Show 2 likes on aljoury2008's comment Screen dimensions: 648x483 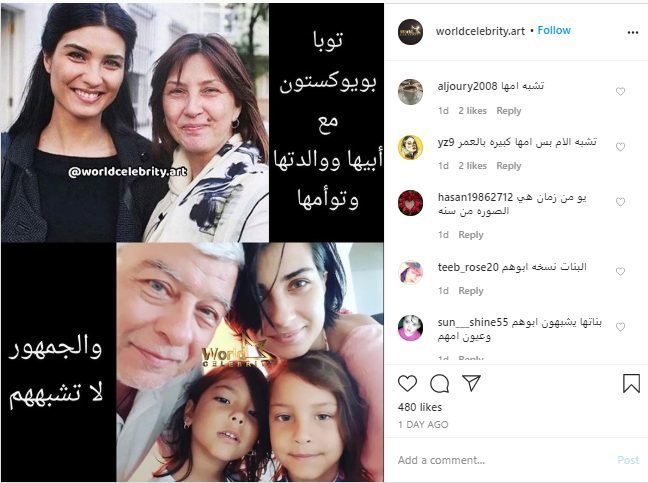coord(472,111)
